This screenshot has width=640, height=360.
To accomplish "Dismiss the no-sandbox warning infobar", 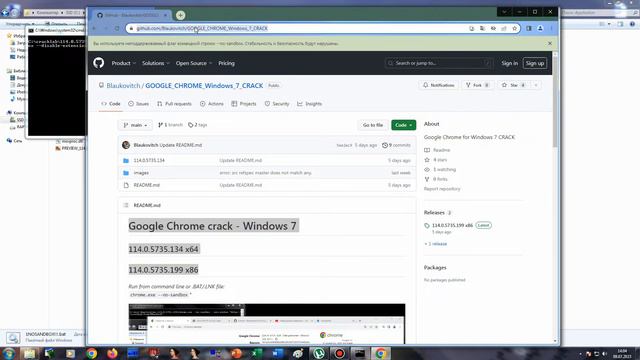I will pos(550,43).
